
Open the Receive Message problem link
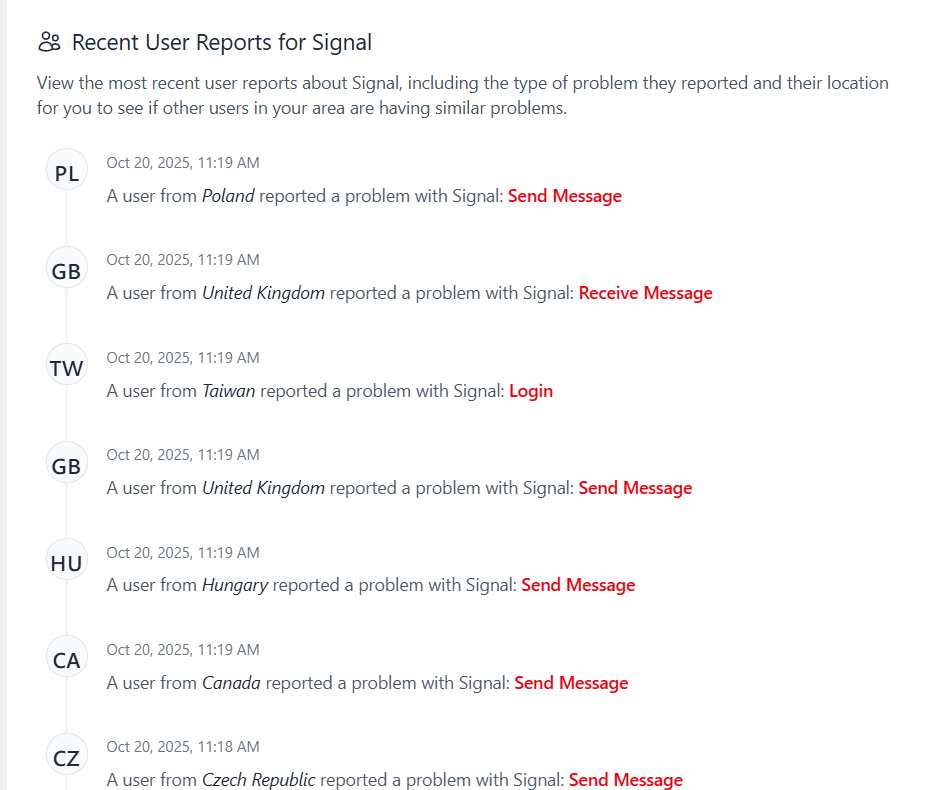(645, 293)
